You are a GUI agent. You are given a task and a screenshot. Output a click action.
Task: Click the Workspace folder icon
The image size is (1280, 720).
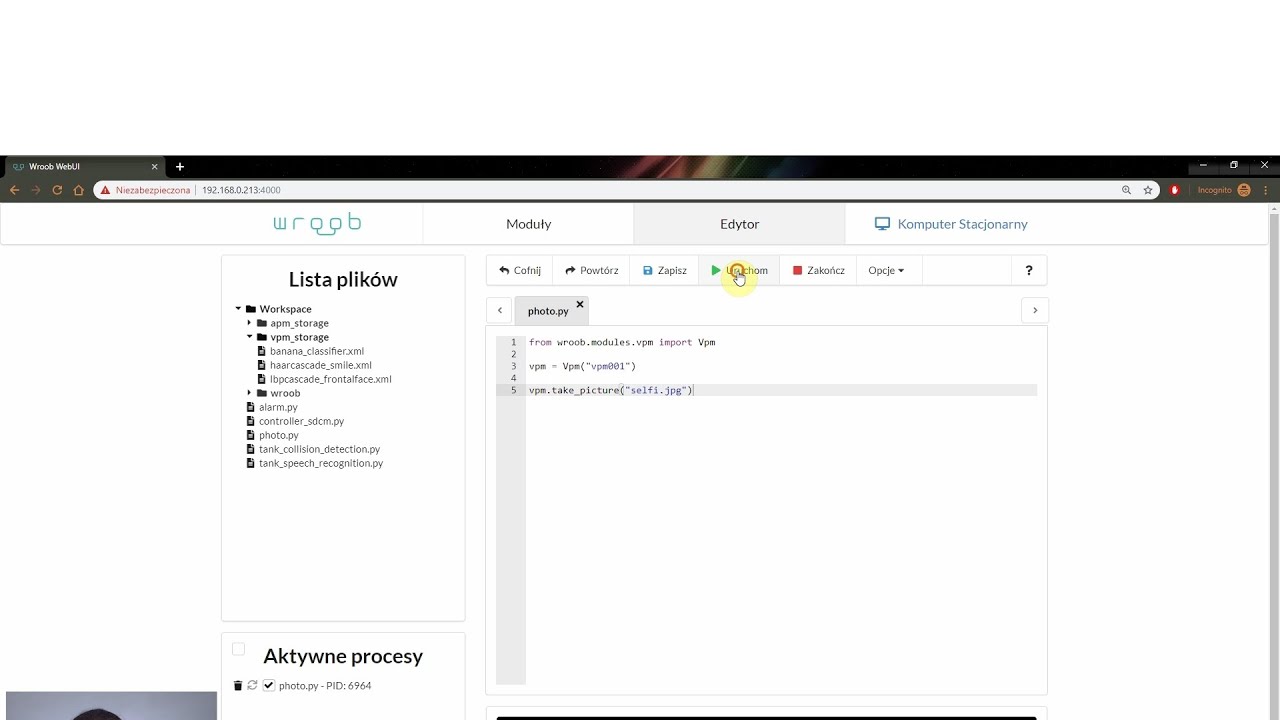(251, 309)
